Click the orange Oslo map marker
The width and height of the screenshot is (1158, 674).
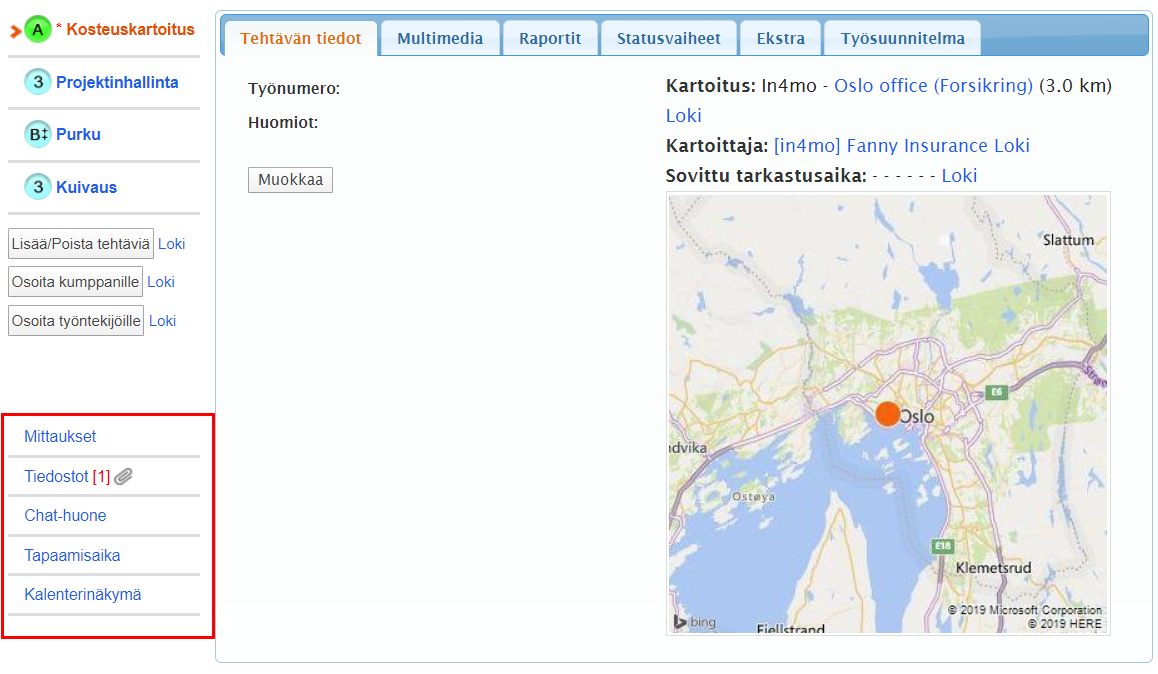coord(887,414)
